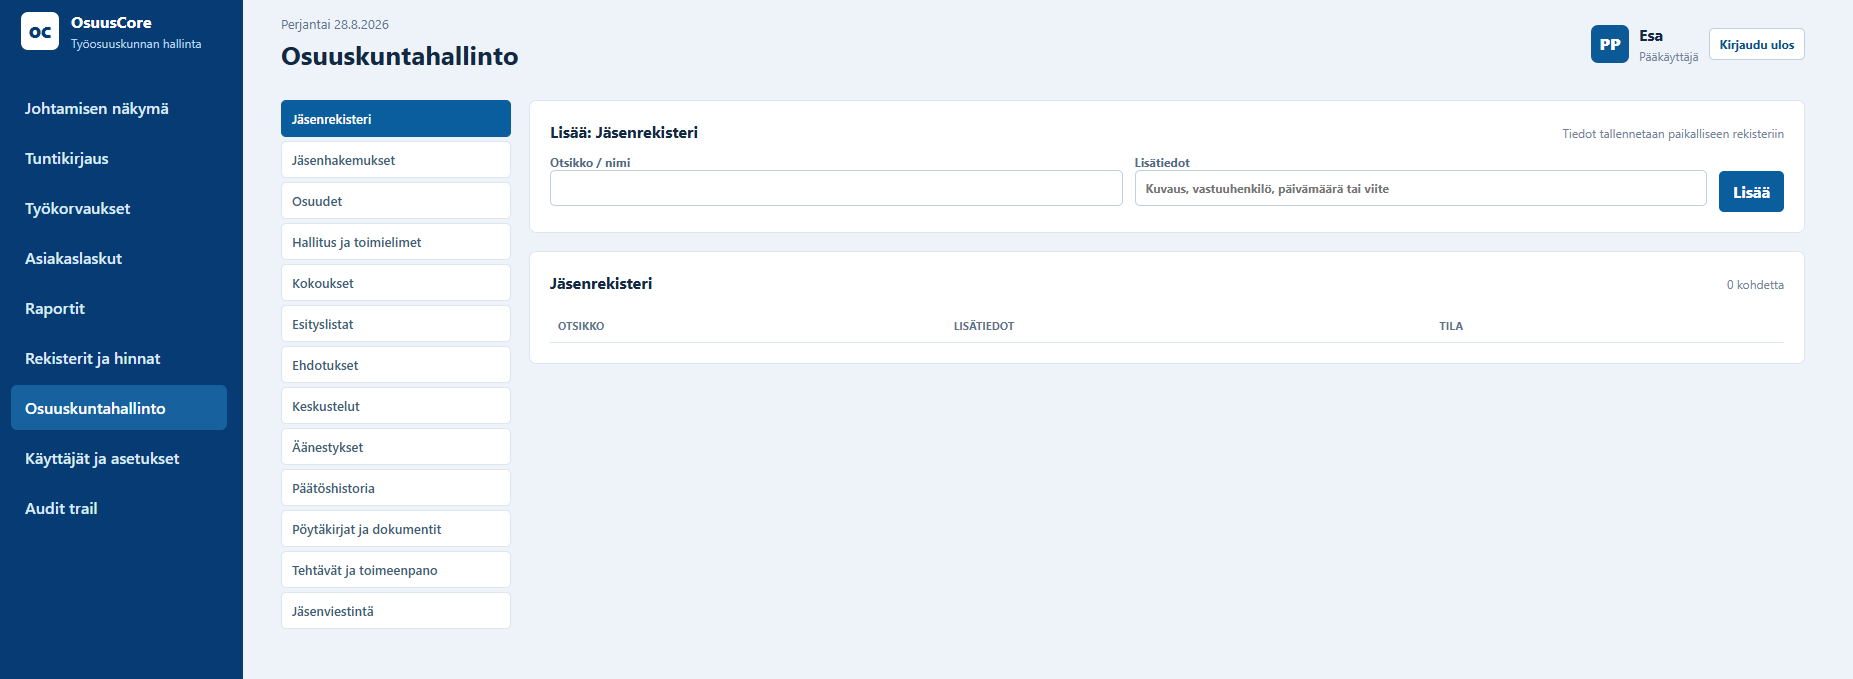Screen dimensions: 1853x679
Task: Go to Tuntikirjaus section
Action: click(119, 158)
